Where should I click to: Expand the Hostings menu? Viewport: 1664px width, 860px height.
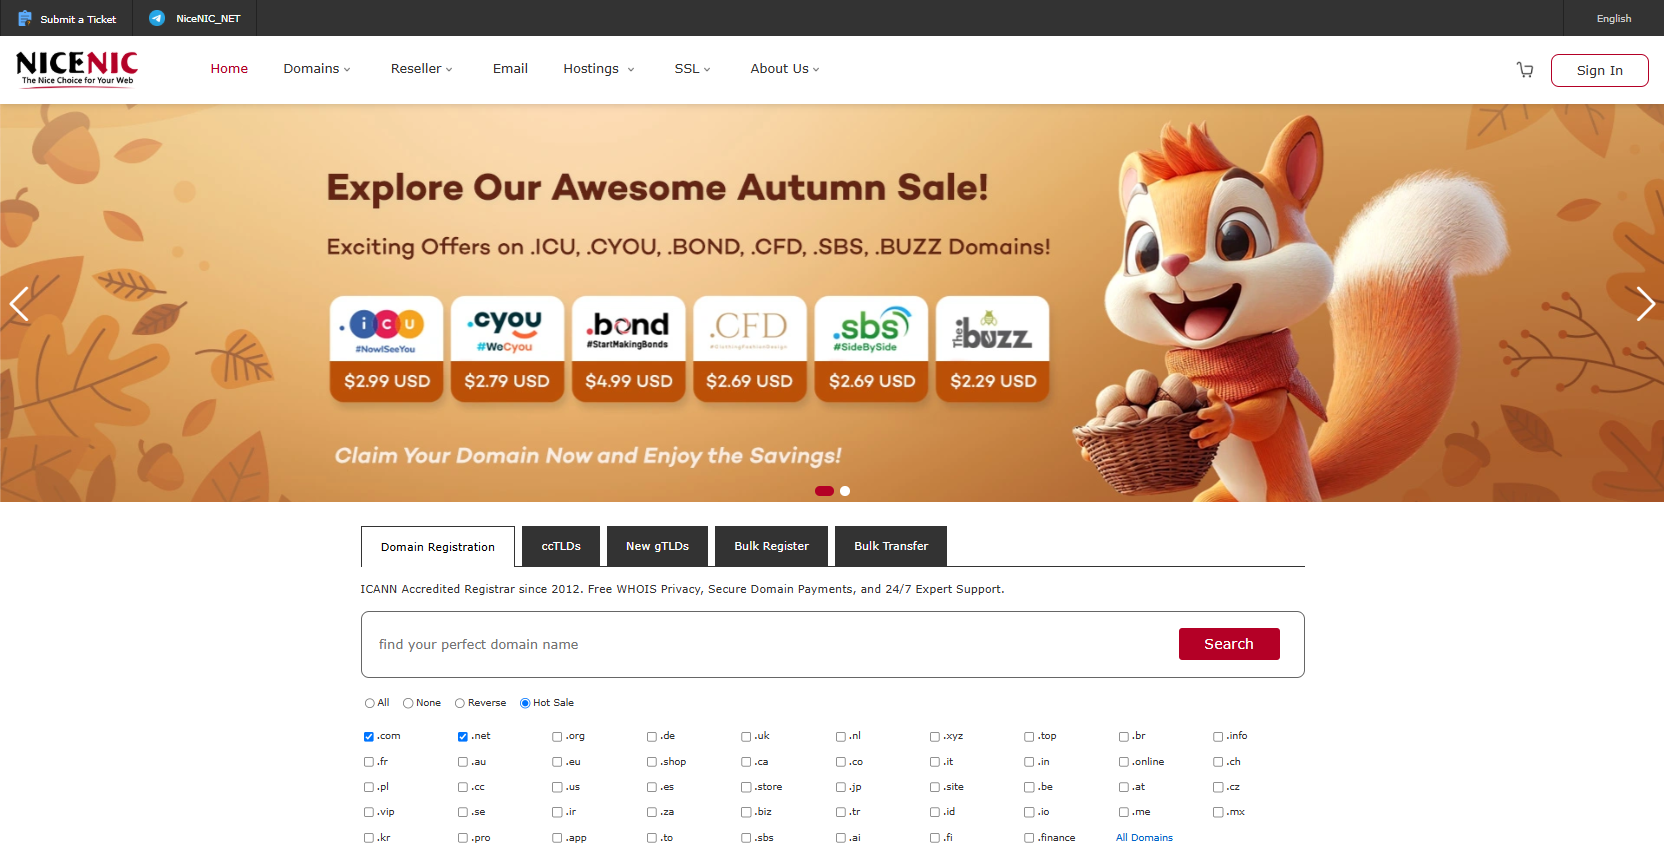598,69
